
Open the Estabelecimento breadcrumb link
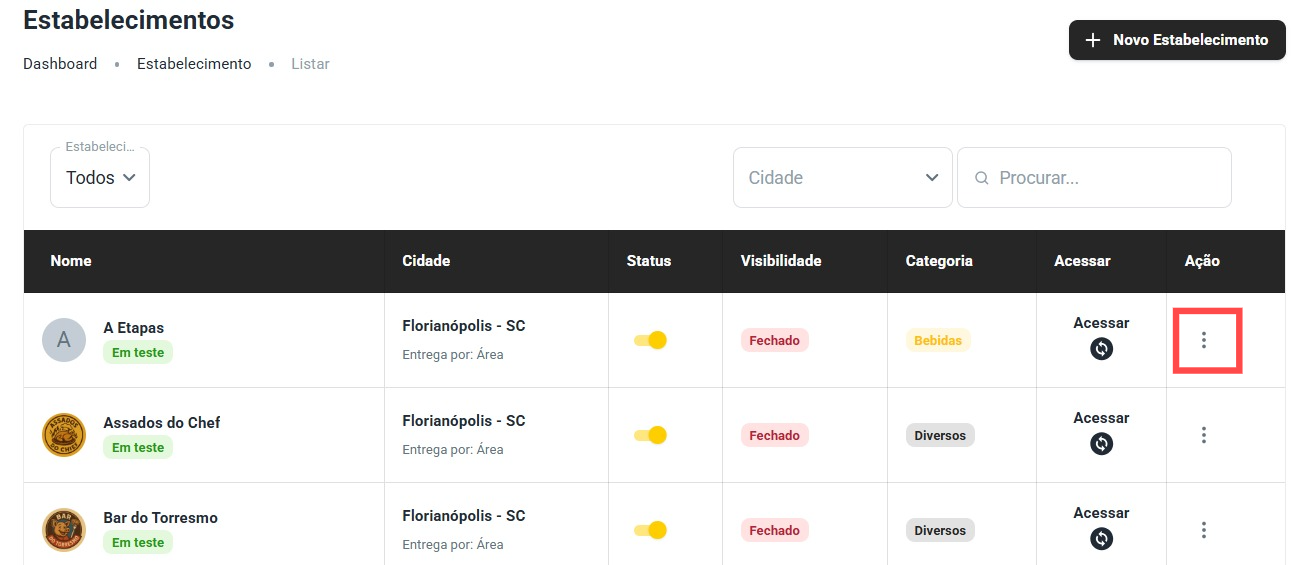[194, 64]
